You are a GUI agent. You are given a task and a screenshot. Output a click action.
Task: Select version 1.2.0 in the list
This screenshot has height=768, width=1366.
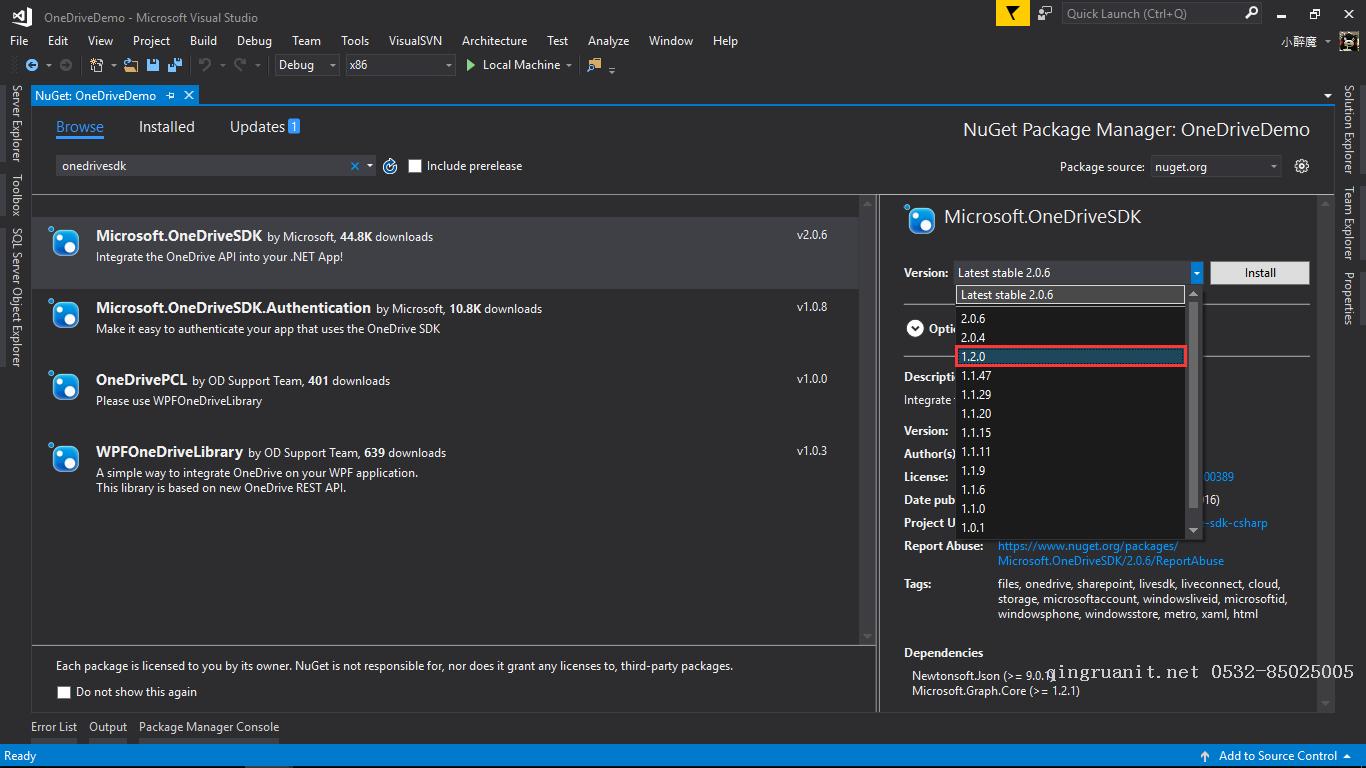tap(1071, 357)
